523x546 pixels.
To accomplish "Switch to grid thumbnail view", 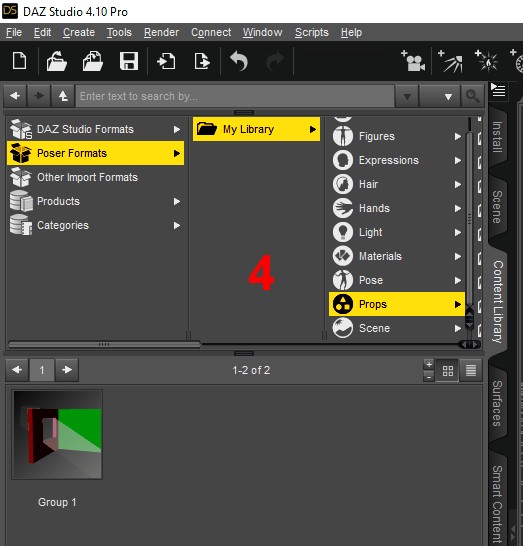I will point(447,371).
